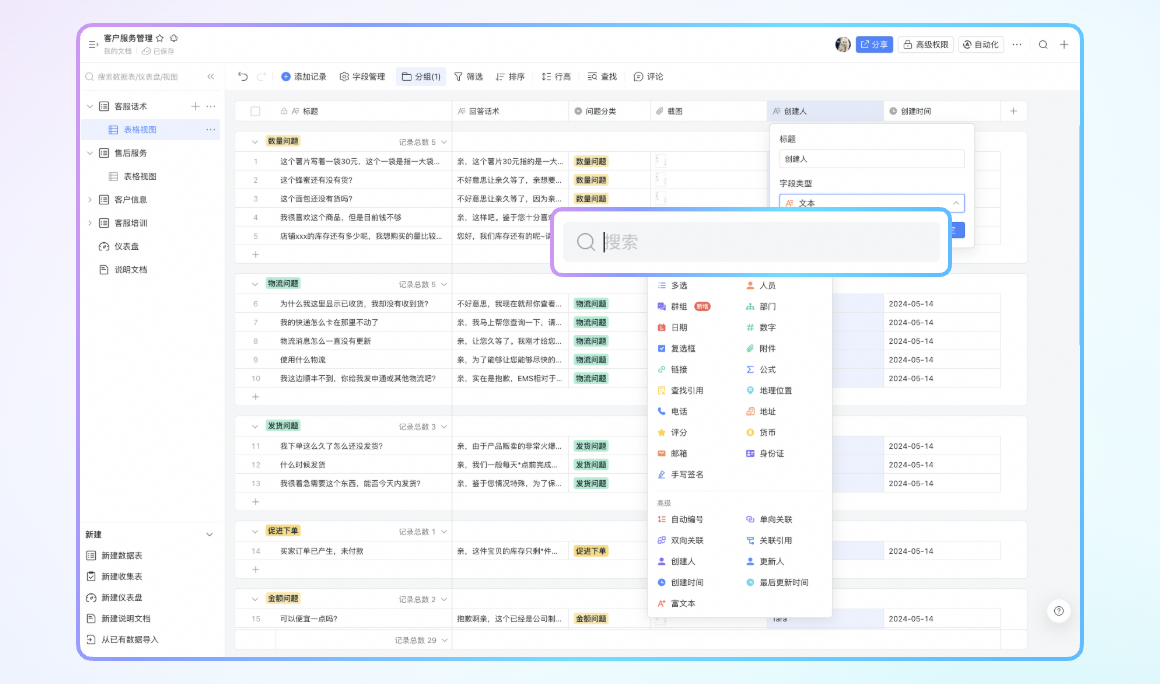Open the top-right more options ellipsis
This screenshot has width=1160, height=684.
[x=1017, y=44]
